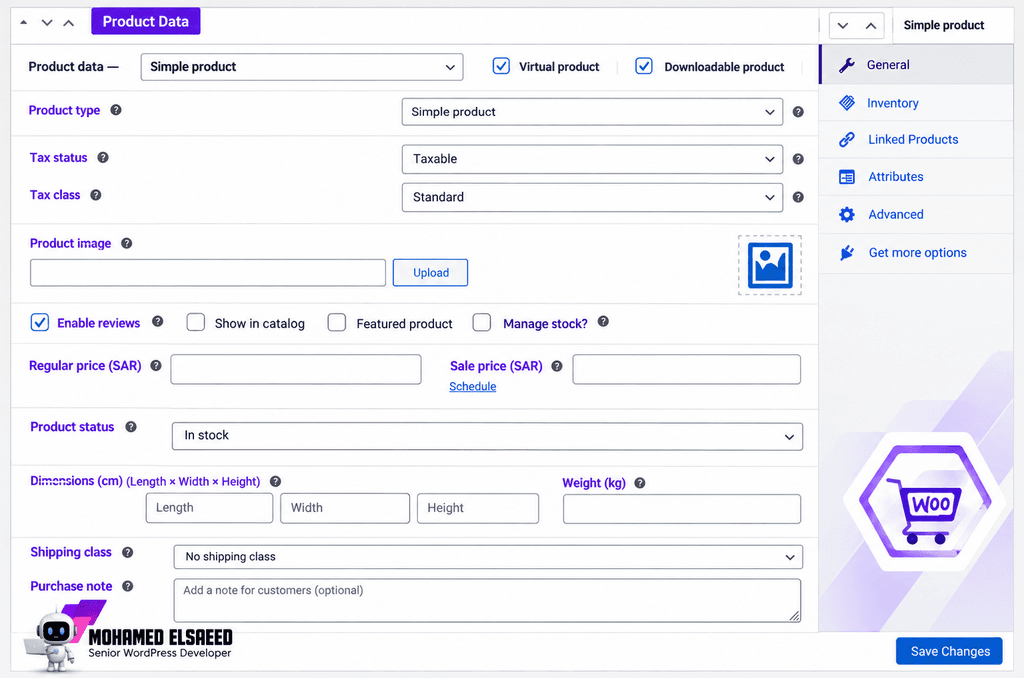
Task: Show help tooltip for Dimensions (cm)
Action: point(276,481)
